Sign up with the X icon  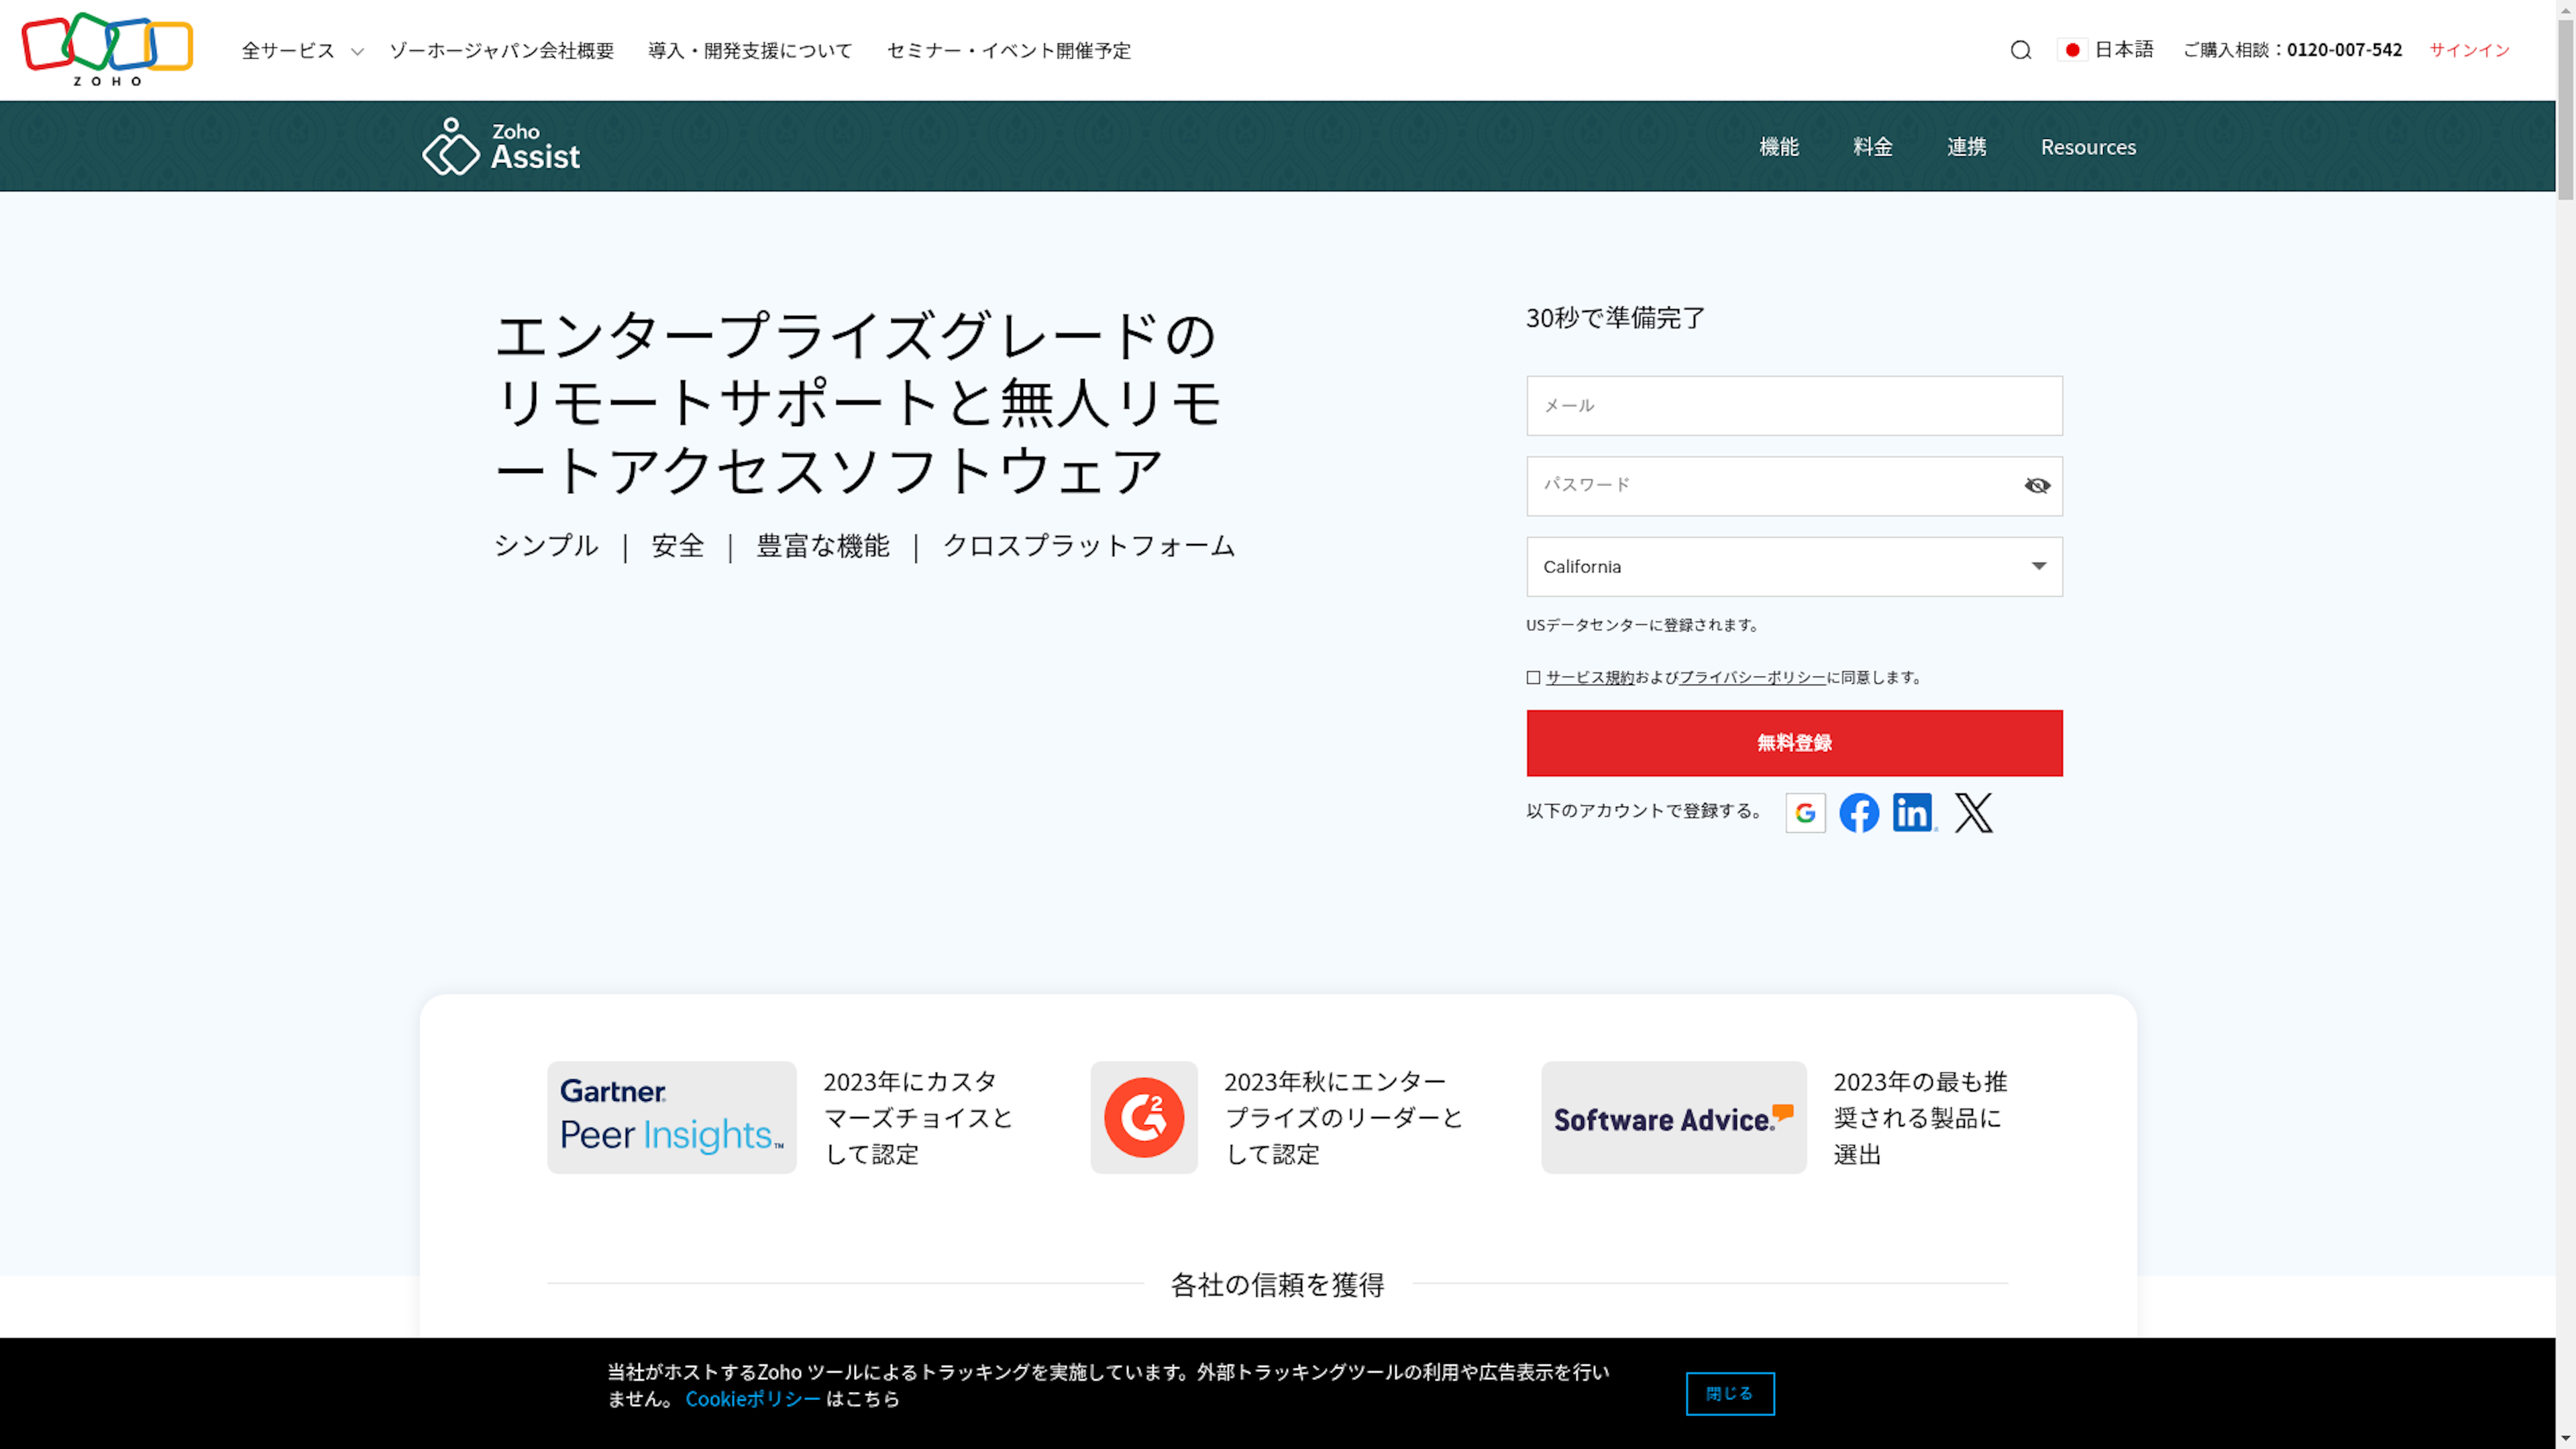[x=1973, y=813]
